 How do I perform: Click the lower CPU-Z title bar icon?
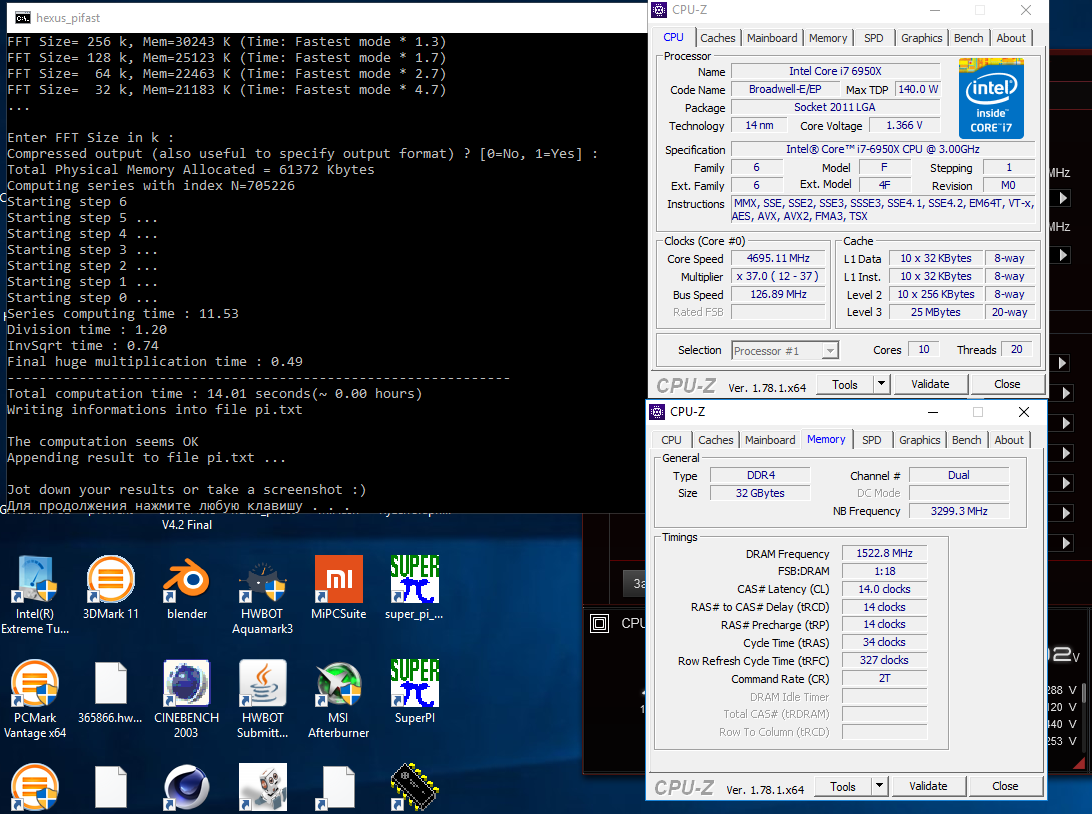[657, 412]
